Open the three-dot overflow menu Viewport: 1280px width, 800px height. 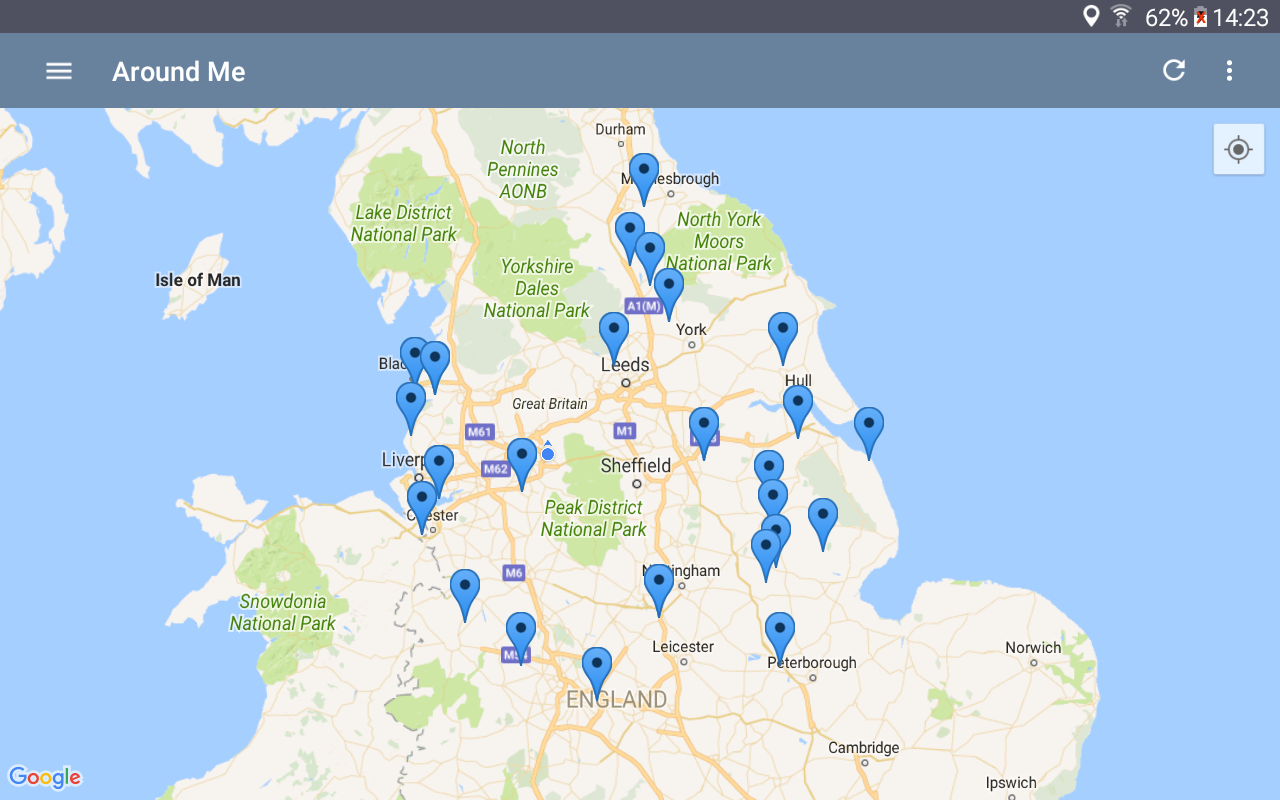1229,70
